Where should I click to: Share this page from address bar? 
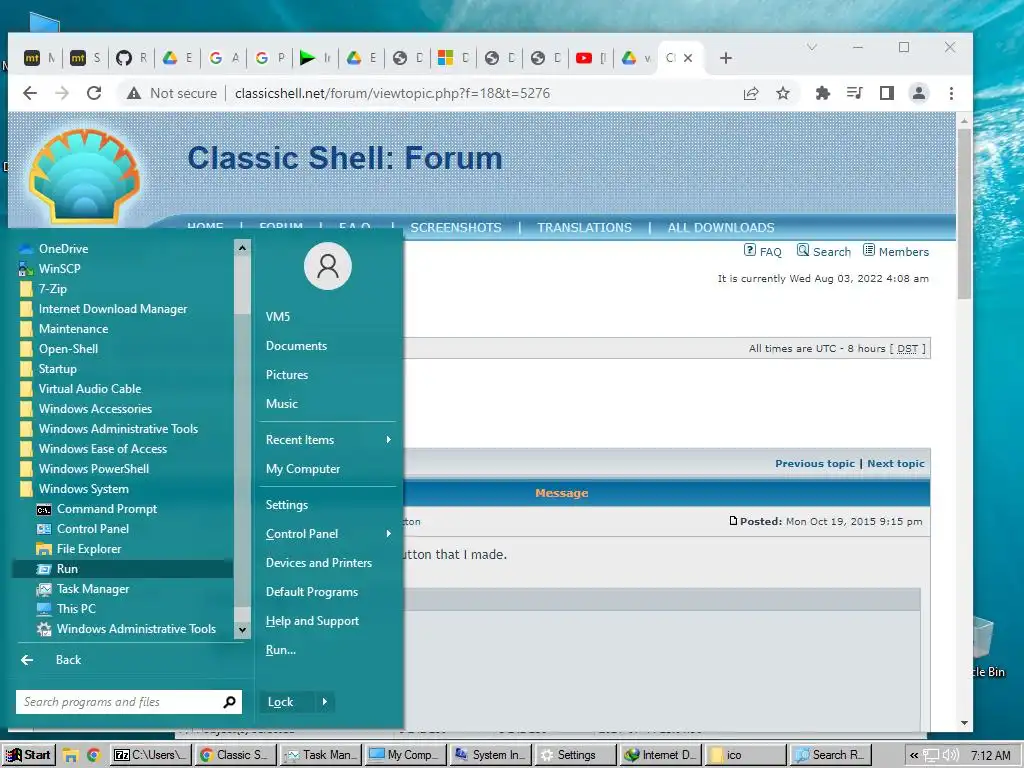pos(751,93)
